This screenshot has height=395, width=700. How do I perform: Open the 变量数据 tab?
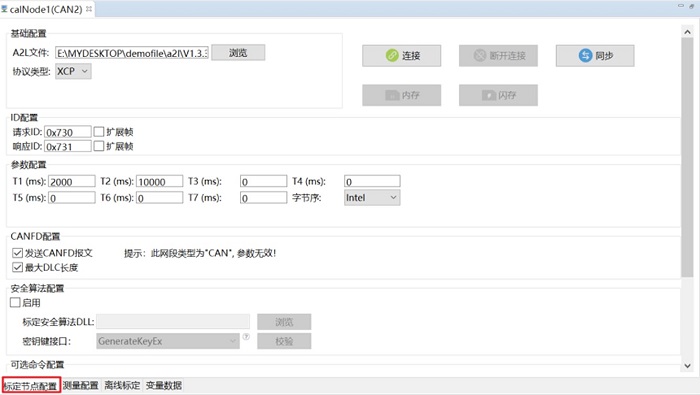coord(163,386)
